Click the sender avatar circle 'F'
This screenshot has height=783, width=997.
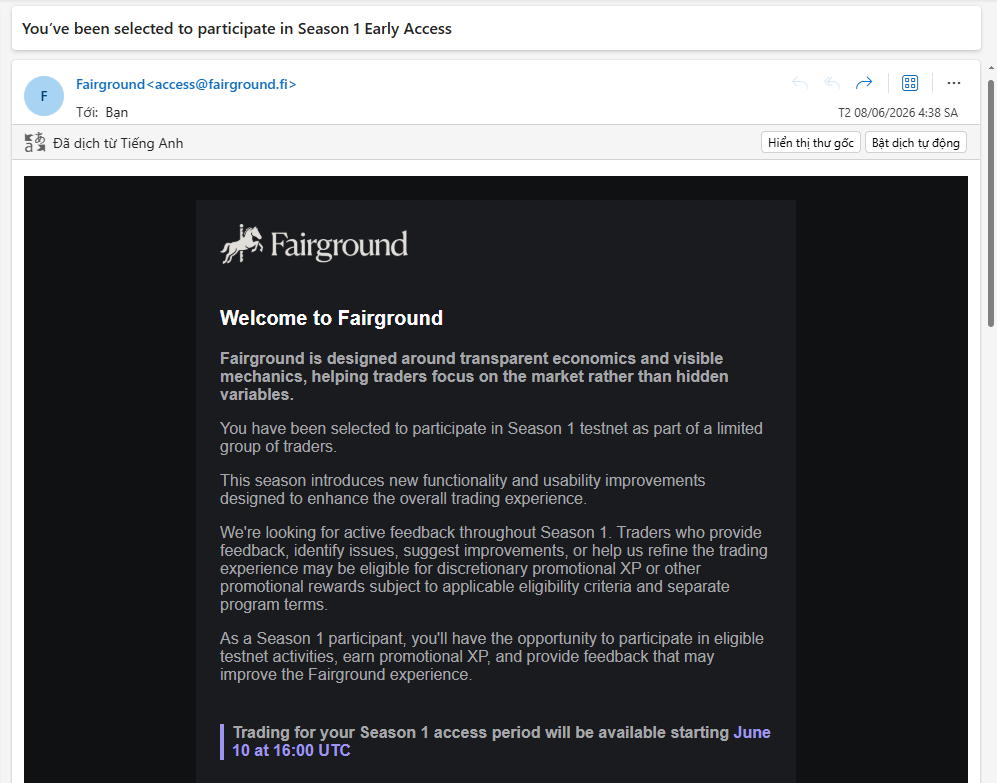tap(44, 96)
